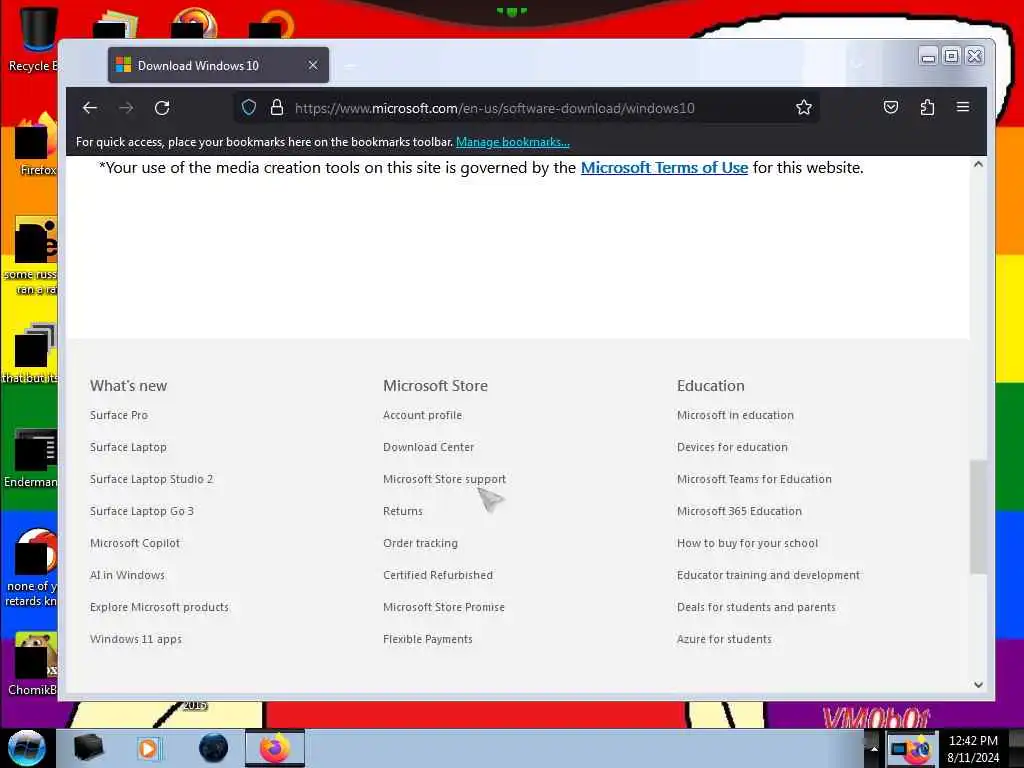This screenshot has height=768, width=1024.
Task: Select the Download Windows 10 tab
Action: pyautogui.click(x=218, y=65)
